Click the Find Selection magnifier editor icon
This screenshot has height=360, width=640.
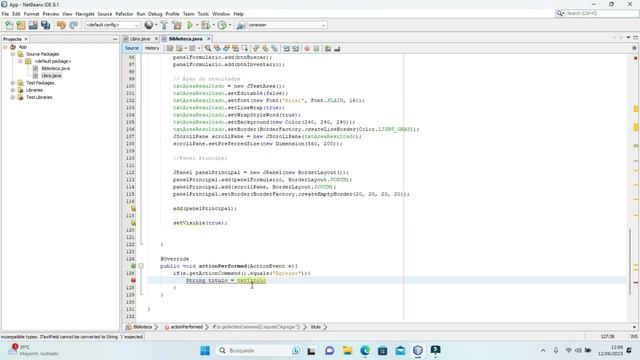point(208,49)
